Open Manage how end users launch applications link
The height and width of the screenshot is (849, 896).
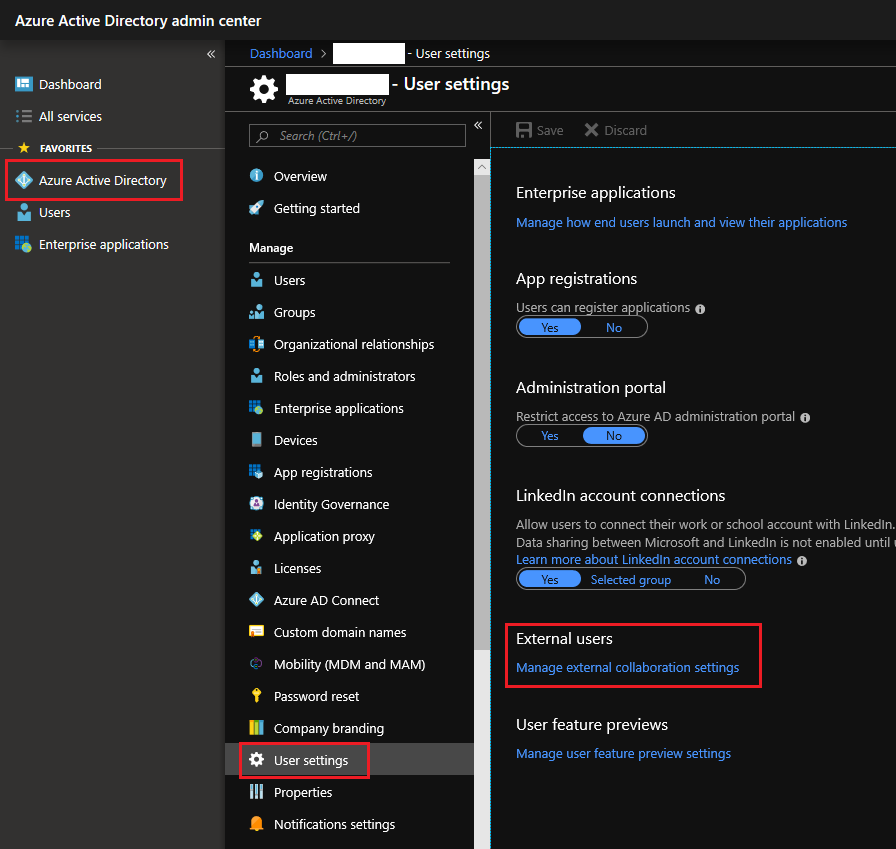tap(681, 222)
